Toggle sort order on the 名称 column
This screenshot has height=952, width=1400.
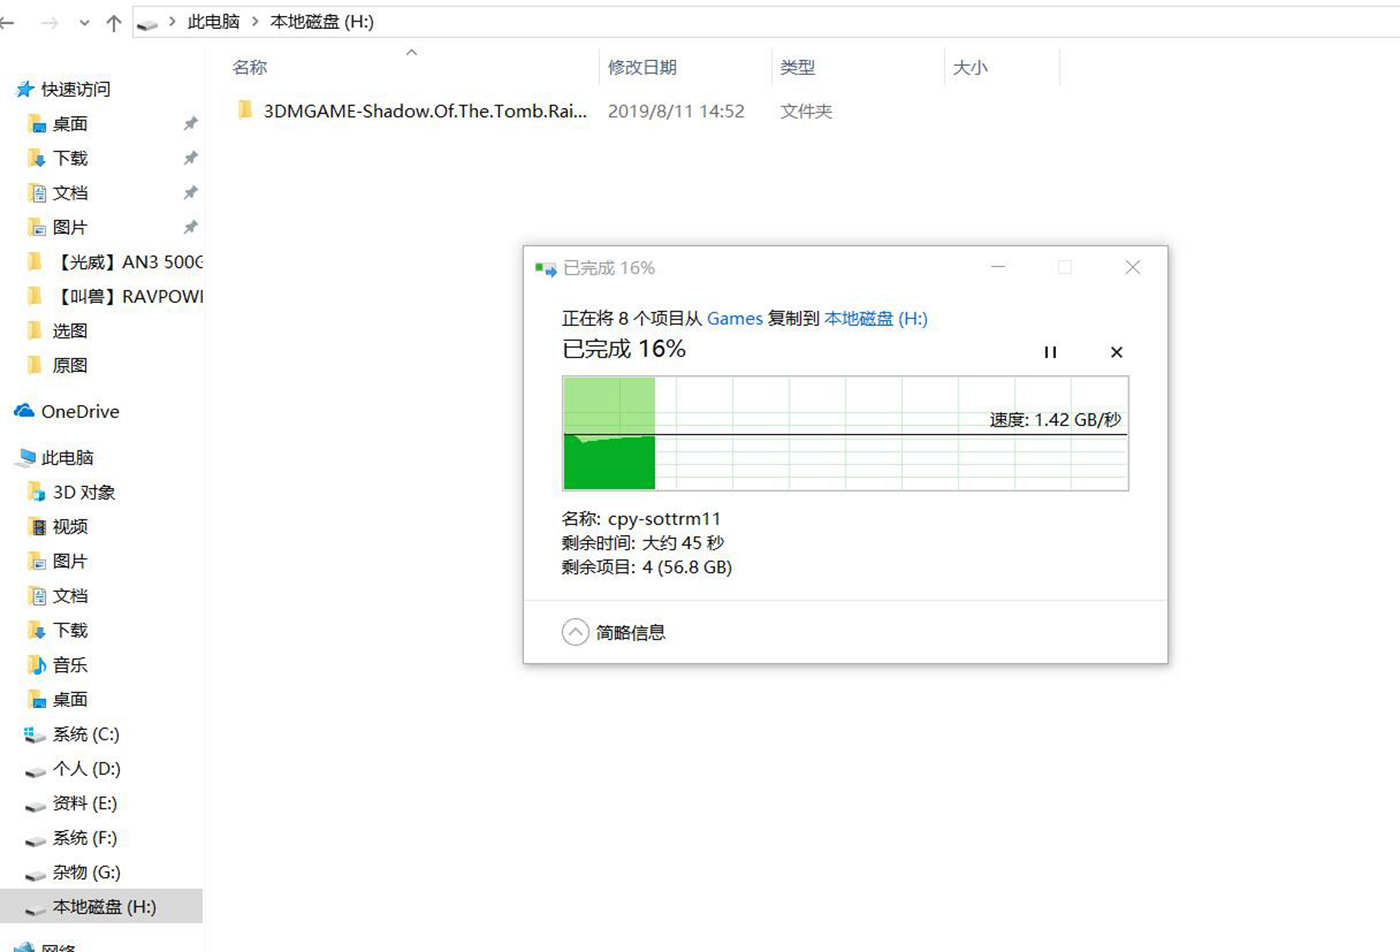pyautogui.click(x=248, y=67)
